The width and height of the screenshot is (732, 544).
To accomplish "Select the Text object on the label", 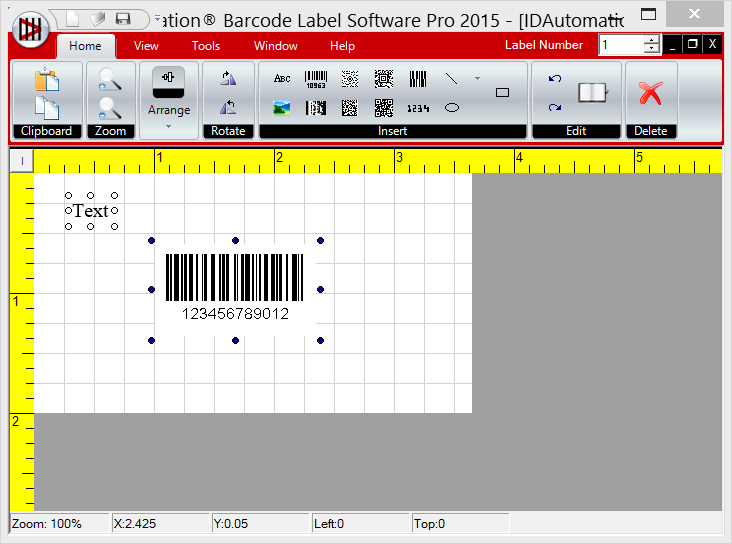I will 92,211.
